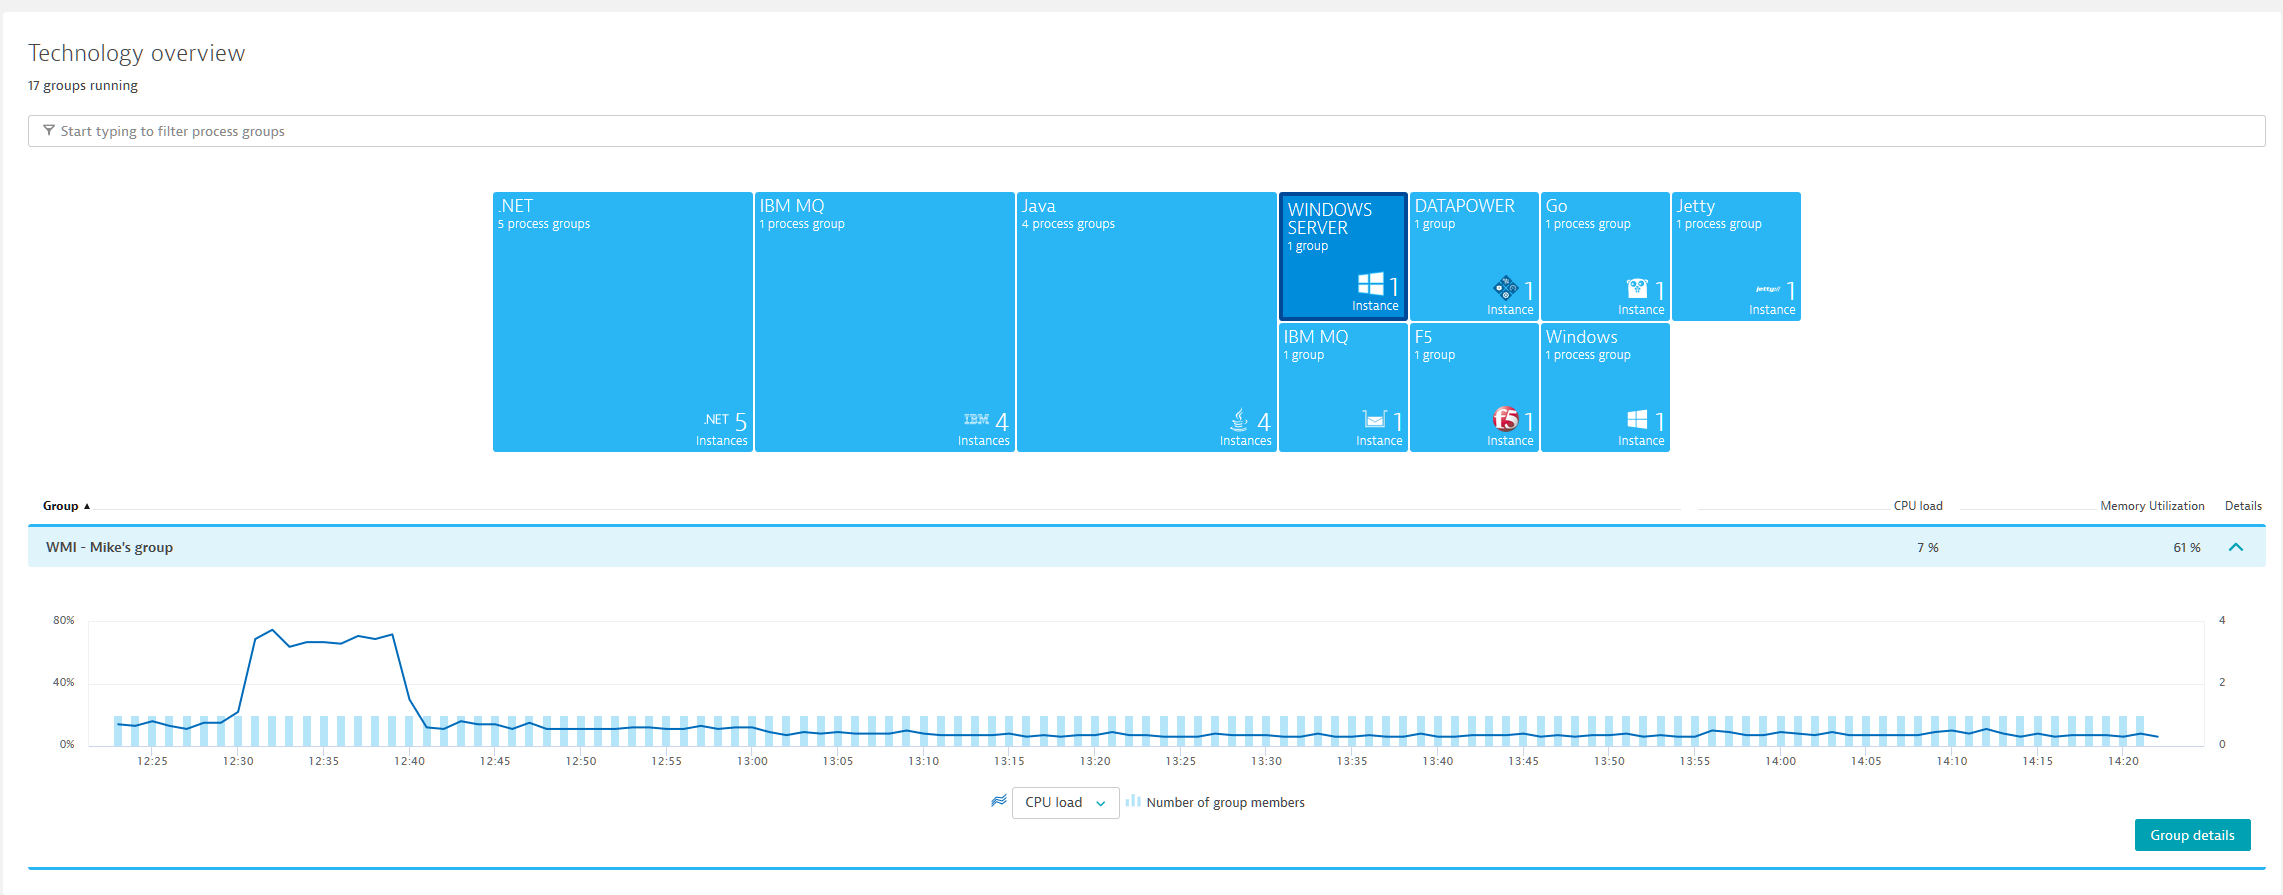The width and height of the screenshot is (2283, 895).
Task: Click the 17 groups running text
Action: pos(83,86)
